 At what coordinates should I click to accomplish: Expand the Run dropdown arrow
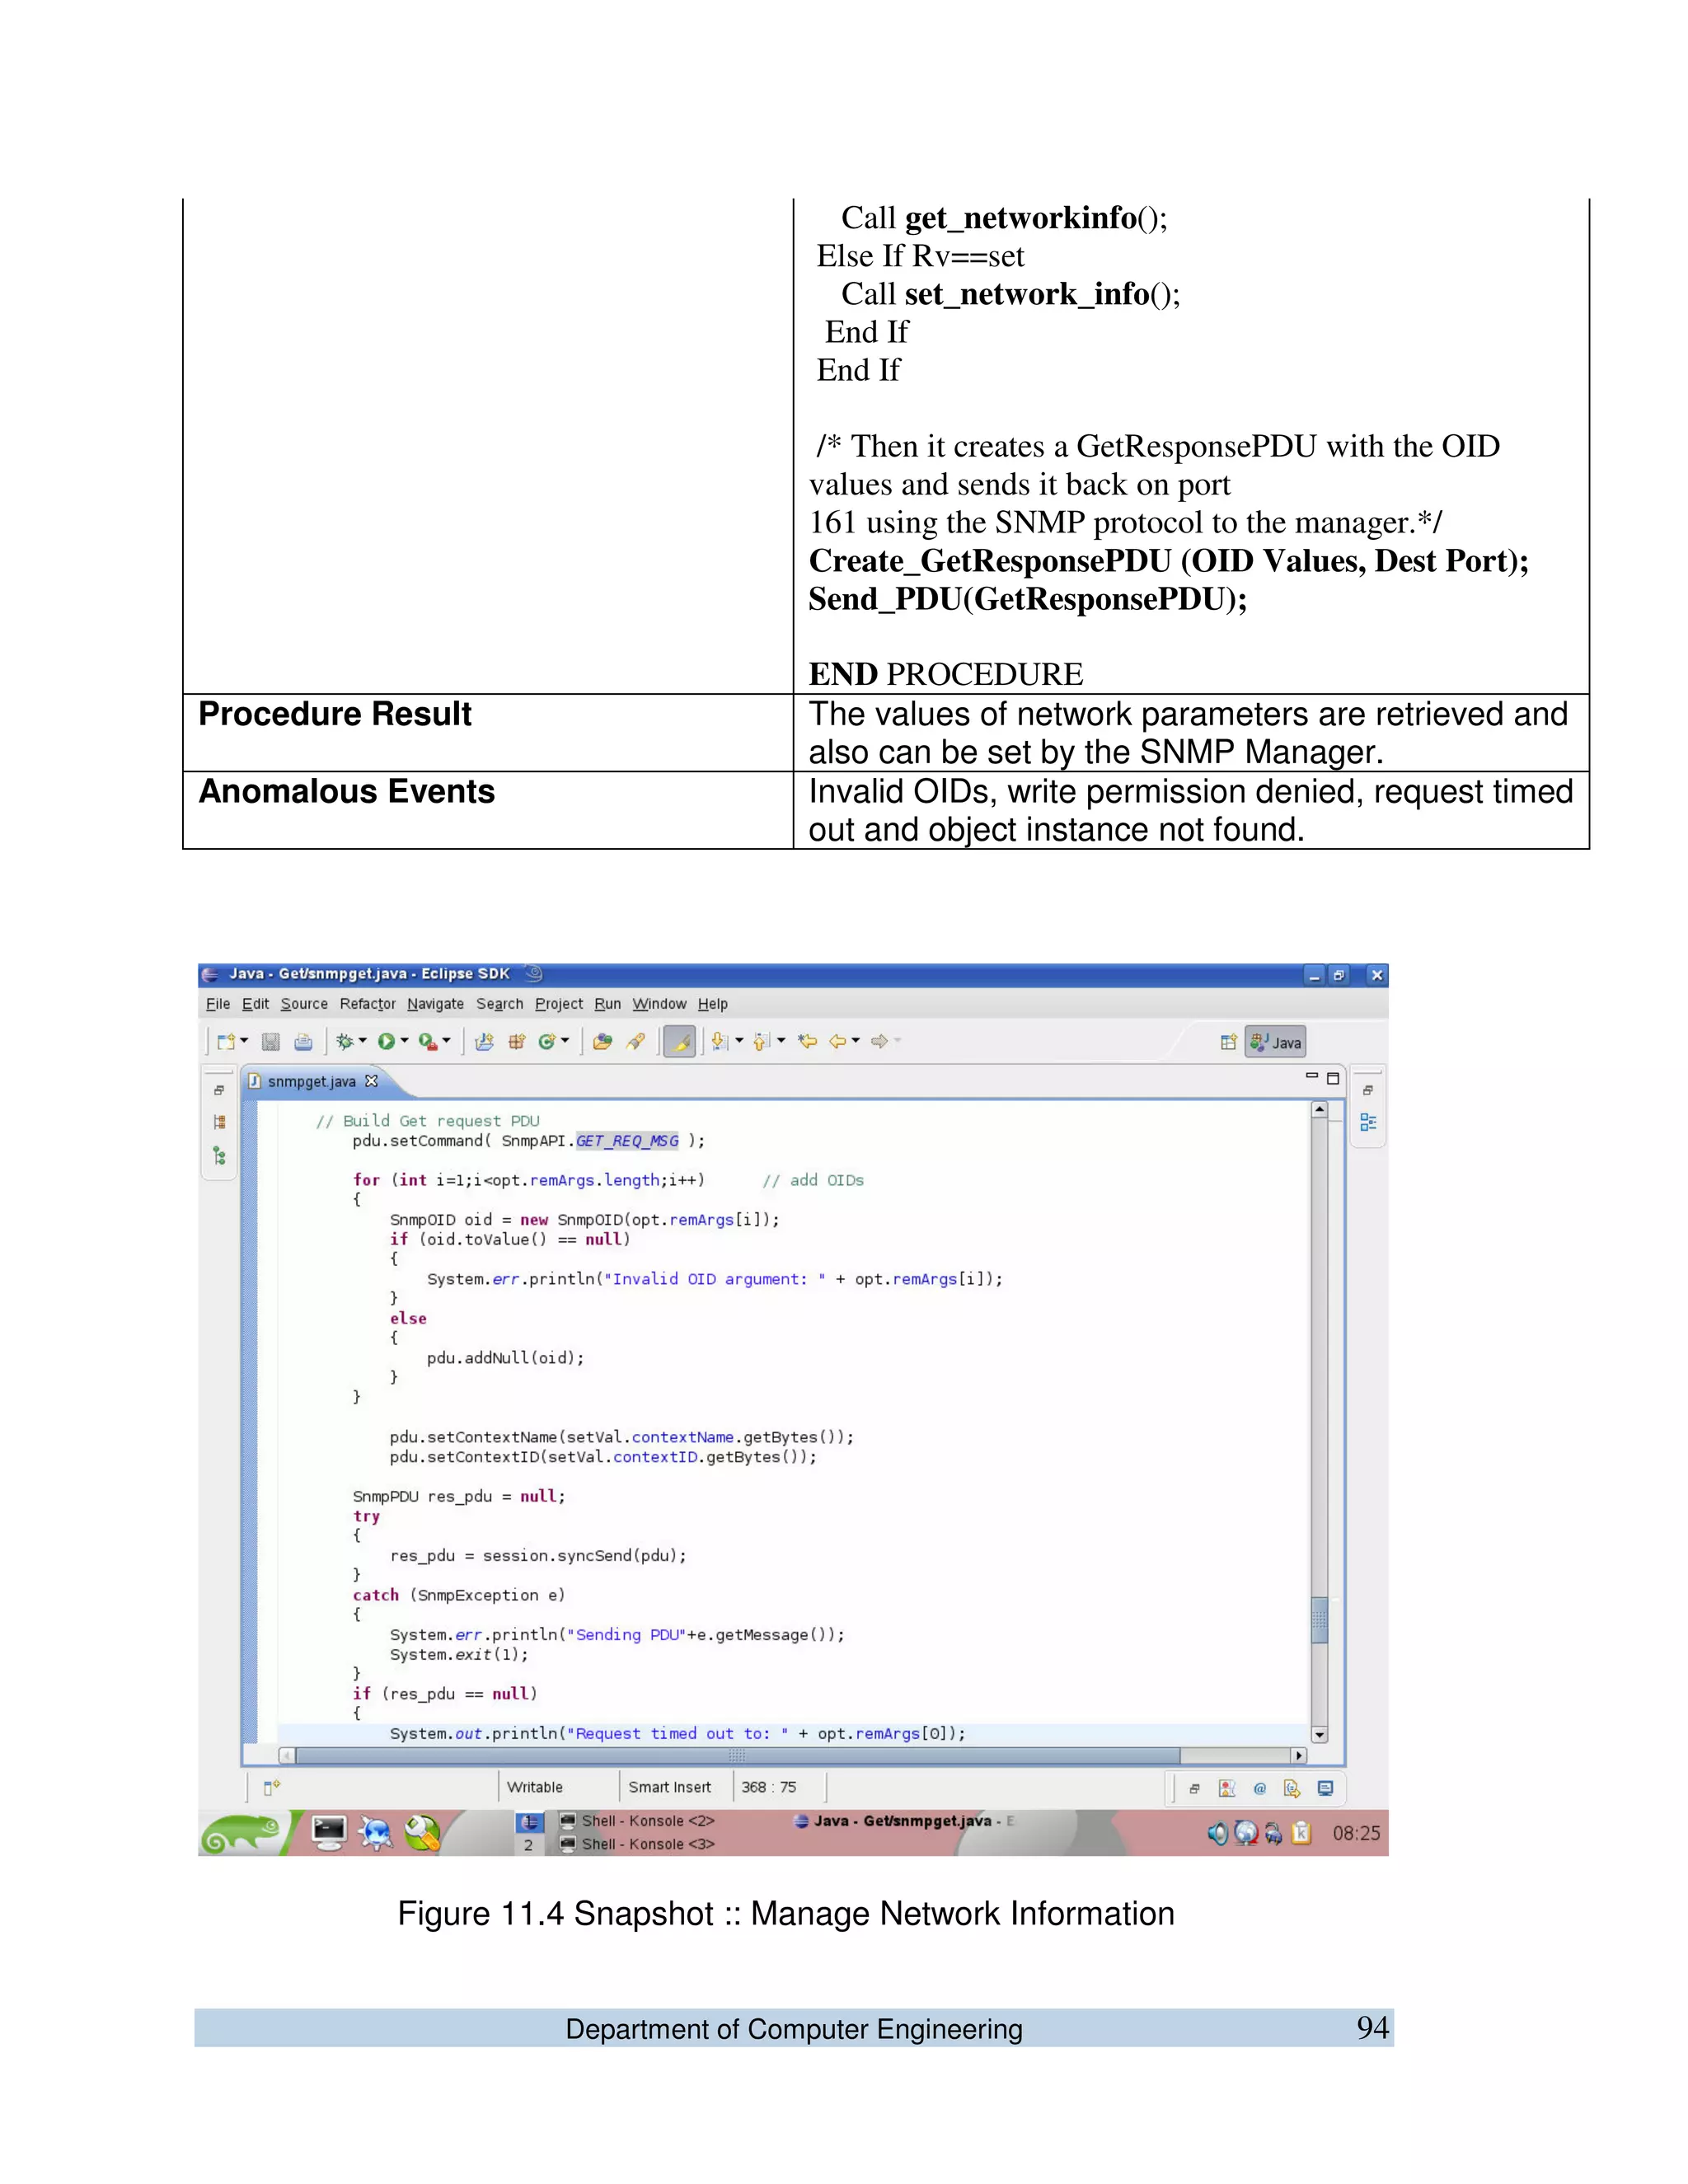tap(404, 1041)
